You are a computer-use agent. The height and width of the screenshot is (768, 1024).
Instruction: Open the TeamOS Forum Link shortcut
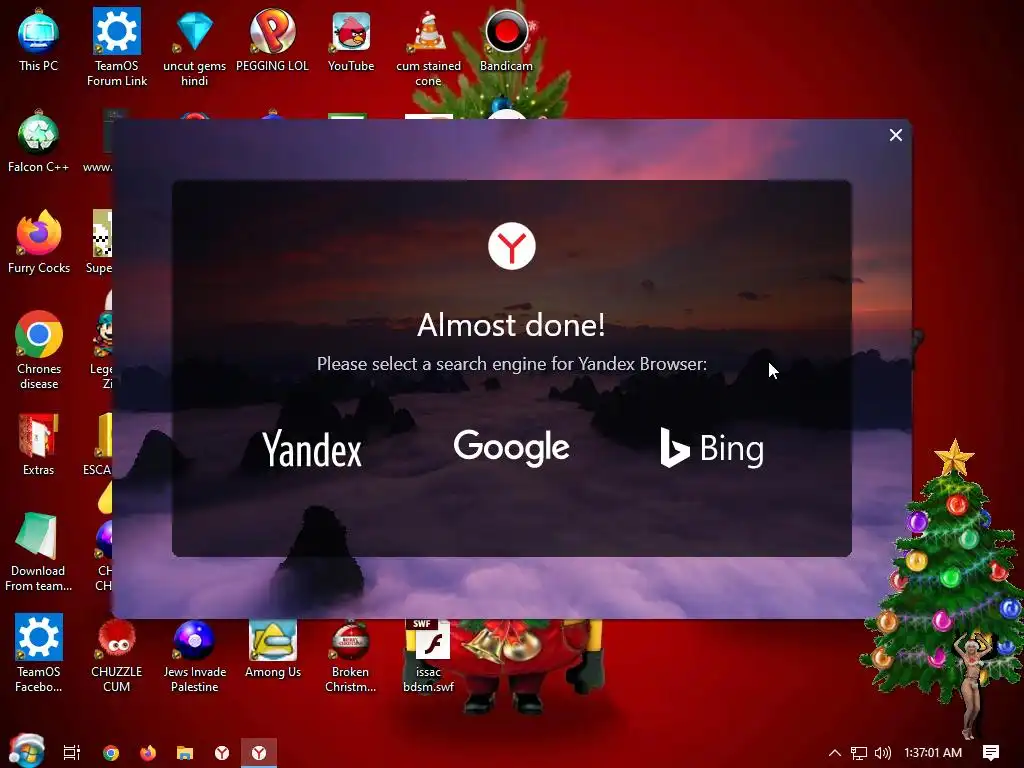[117, 47]
